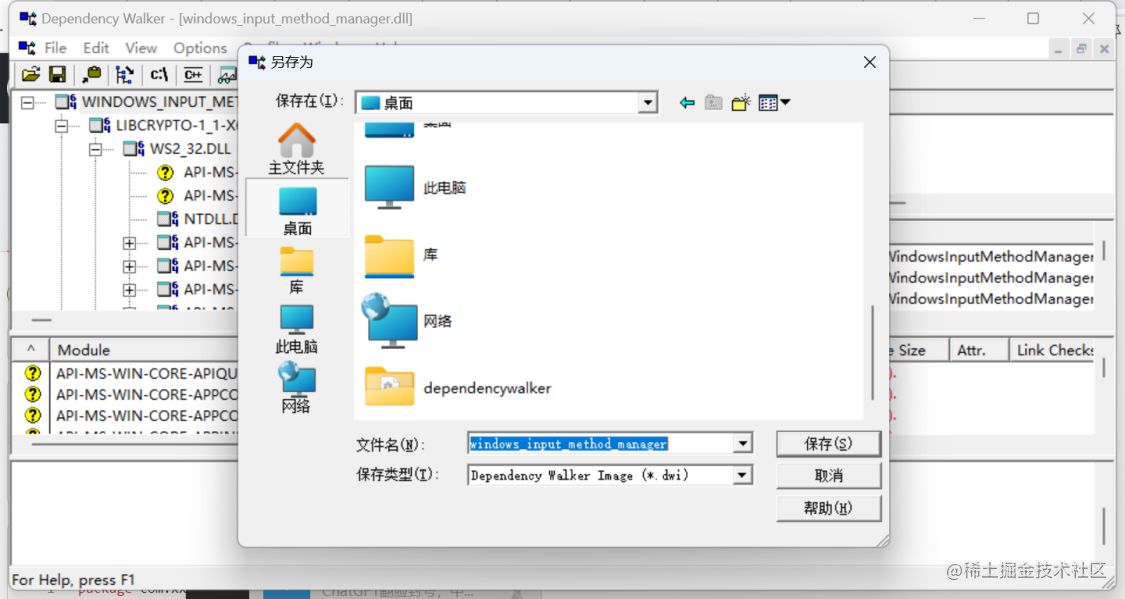
Task: Open a file using the Open toolbar icon
Action: coord(30,74)
